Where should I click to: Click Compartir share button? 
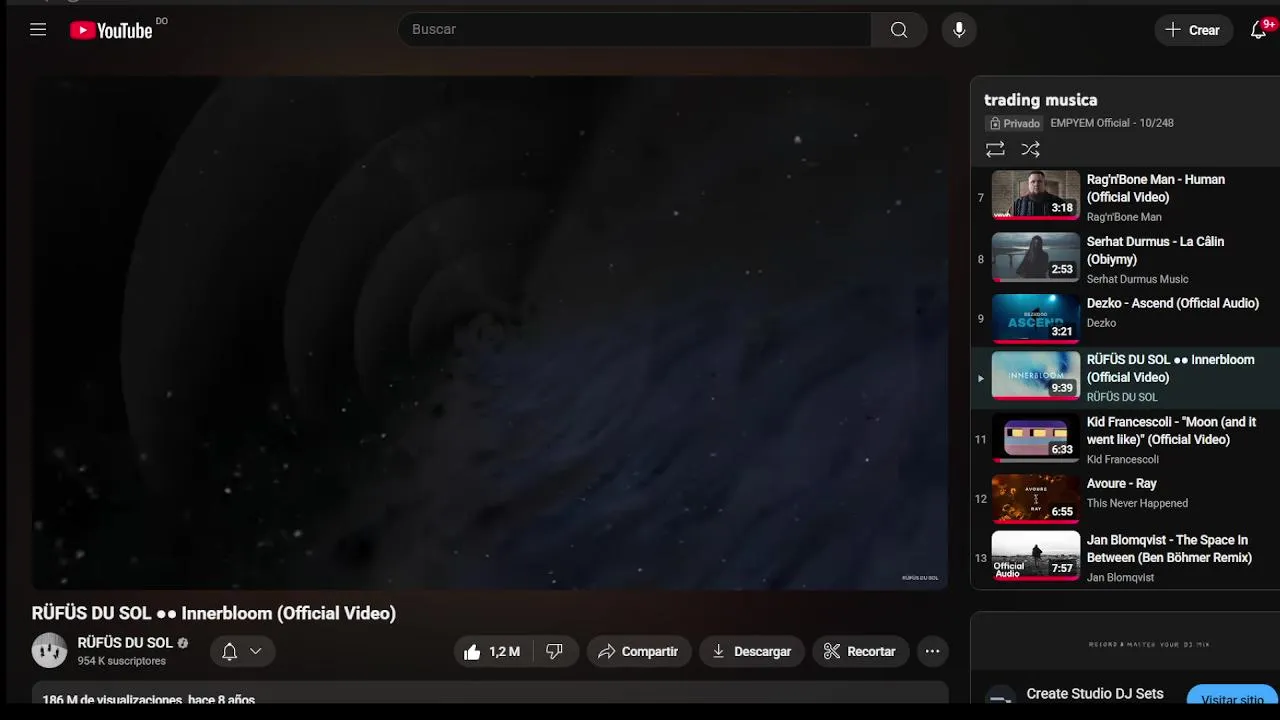[638, 651]
